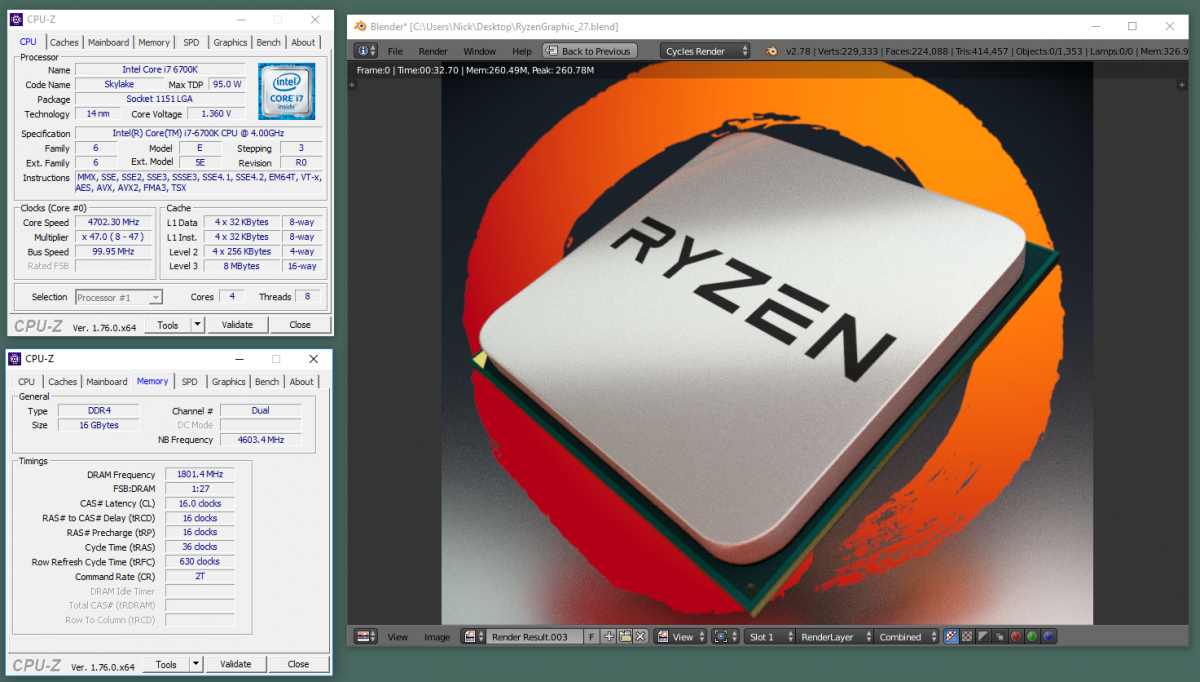Click Close button at bottom of top CPU-Z window
The image size is (1200, 682).
(300, 325)
